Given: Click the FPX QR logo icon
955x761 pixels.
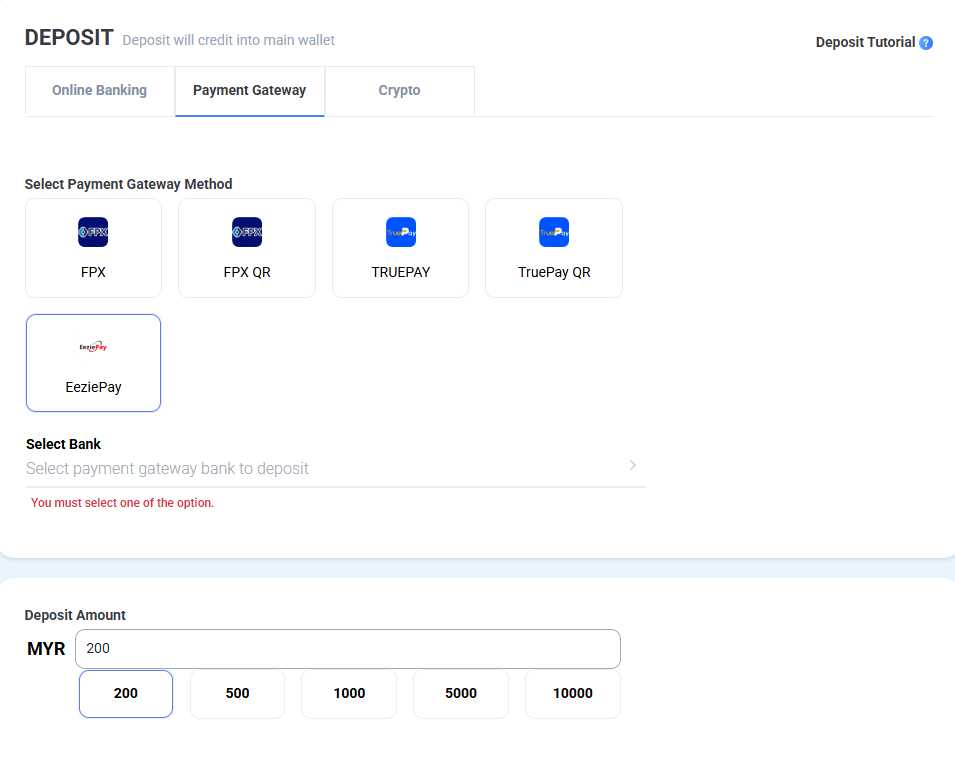Looking at the screenshot, I should click(x=247, y=232).
